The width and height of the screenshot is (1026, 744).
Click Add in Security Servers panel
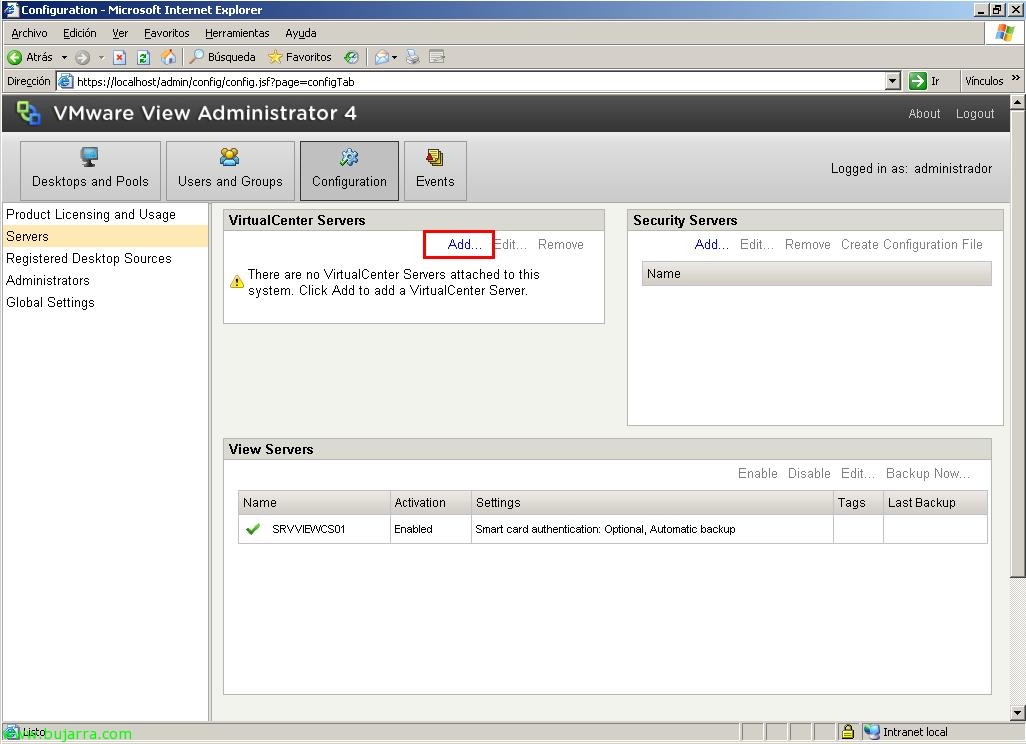(x=712, y=244)
